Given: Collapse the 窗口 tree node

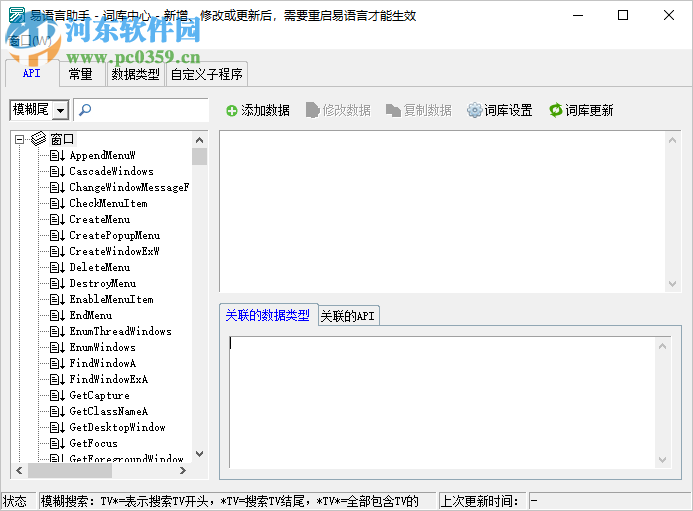Looking at the screenshot, I should pos(19,140).
